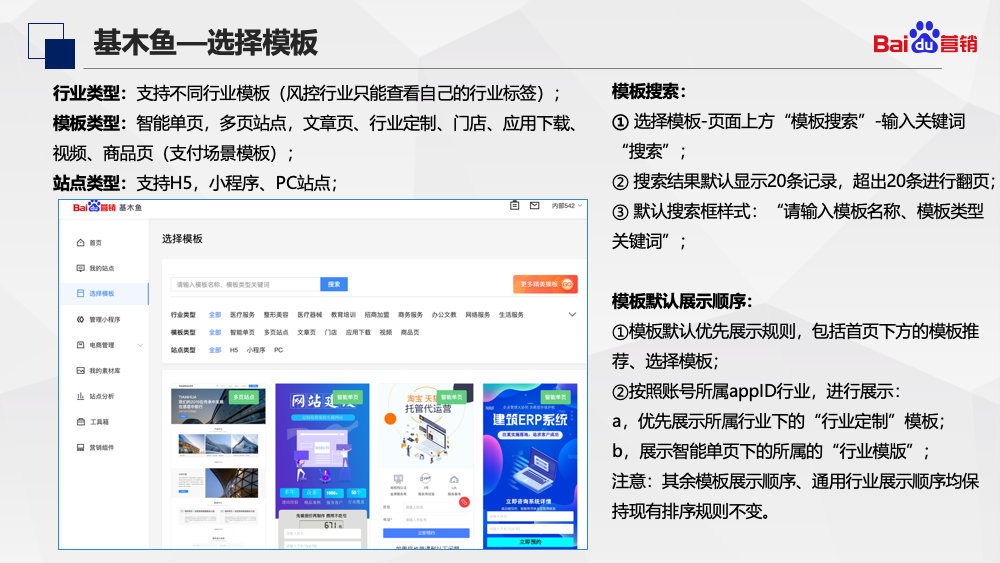Filter template type by 商品页
The width and height of the screenshot is (1000, 563).
pos(410,332)
